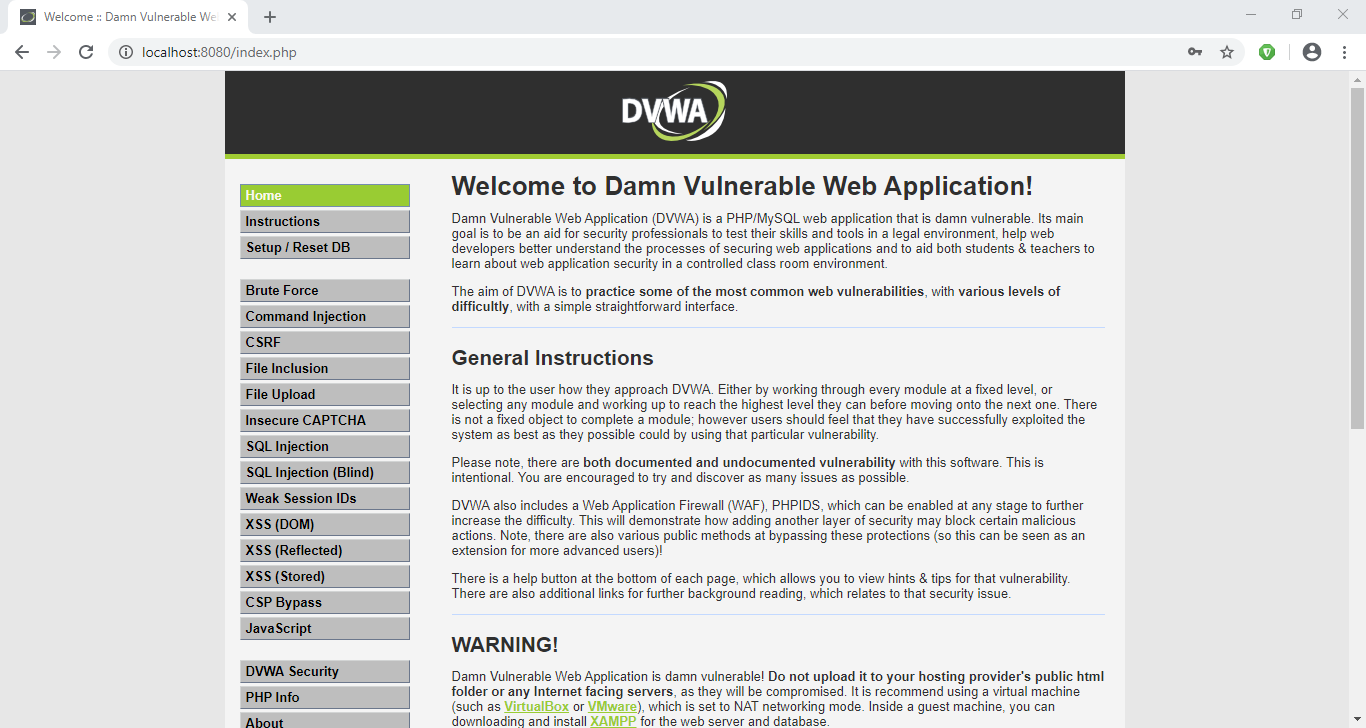Image resolution: width=1366 pixels, height=728 pixels.
Task: Restore down the Chrome window
Action: point(1297,15)
